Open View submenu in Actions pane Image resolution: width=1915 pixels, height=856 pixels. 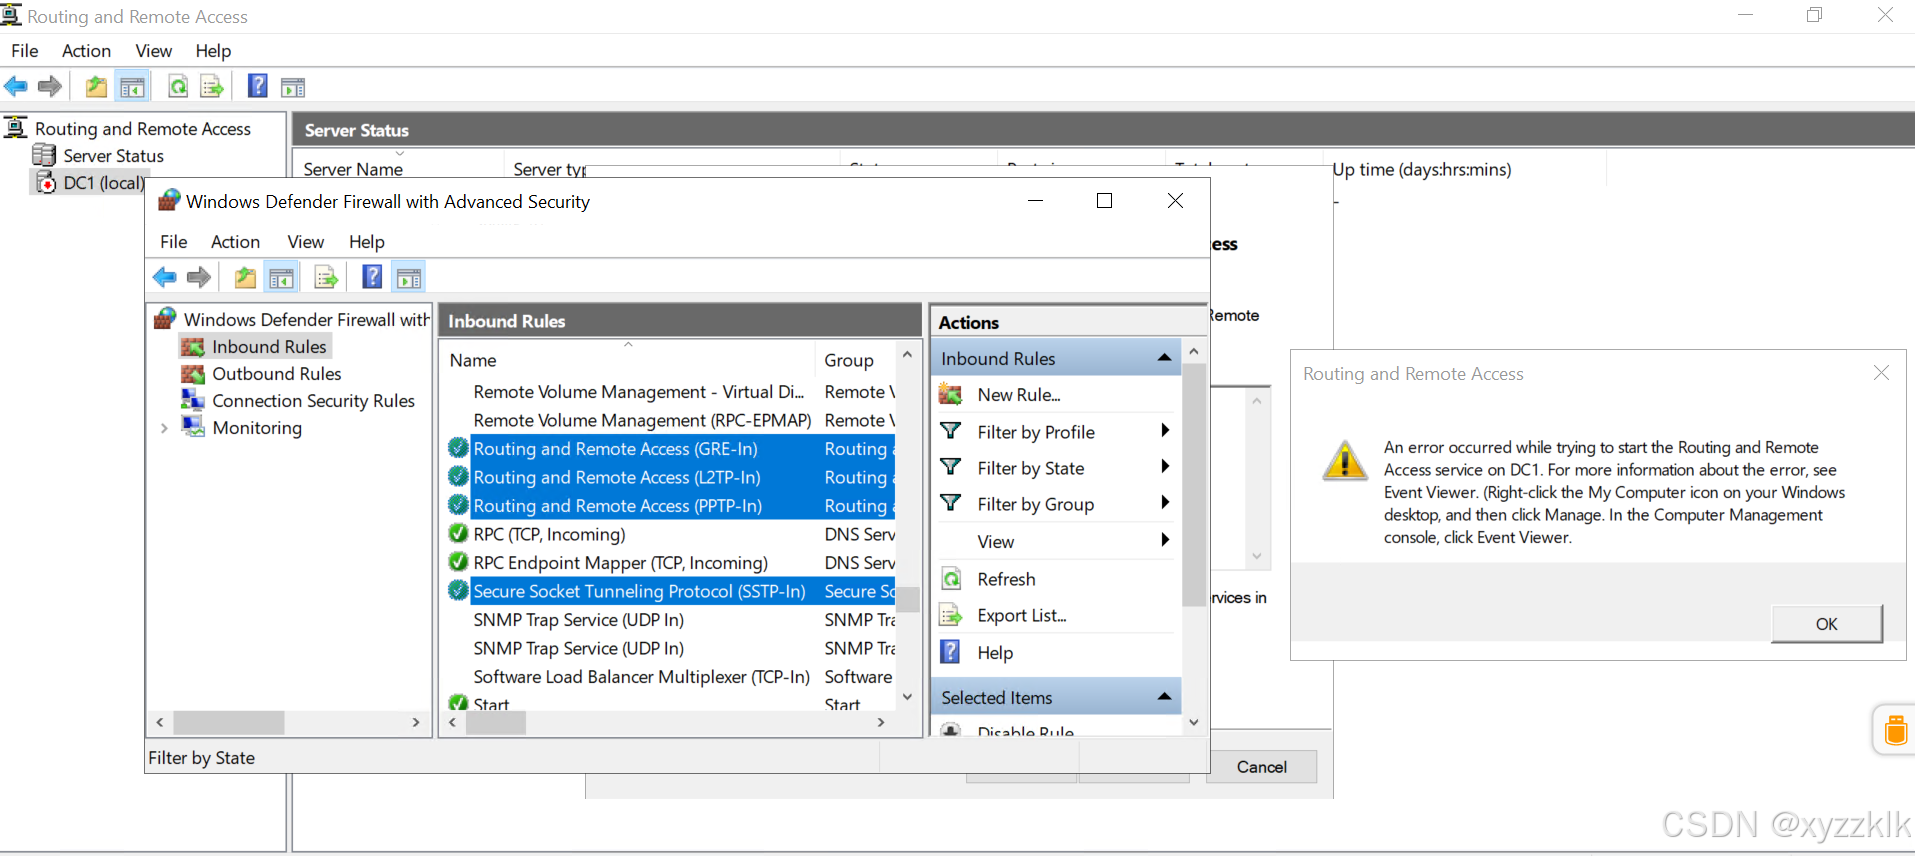(x=1055, y=541)
